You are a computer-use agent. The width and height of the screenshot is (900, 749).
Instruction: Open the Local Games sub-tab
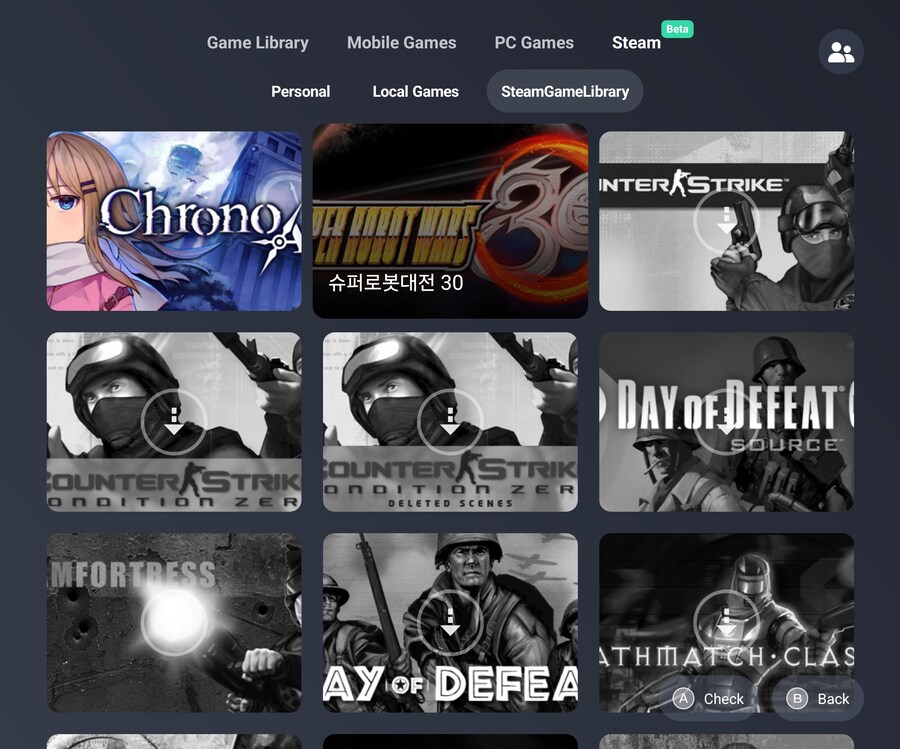click(x=416, y=91)
